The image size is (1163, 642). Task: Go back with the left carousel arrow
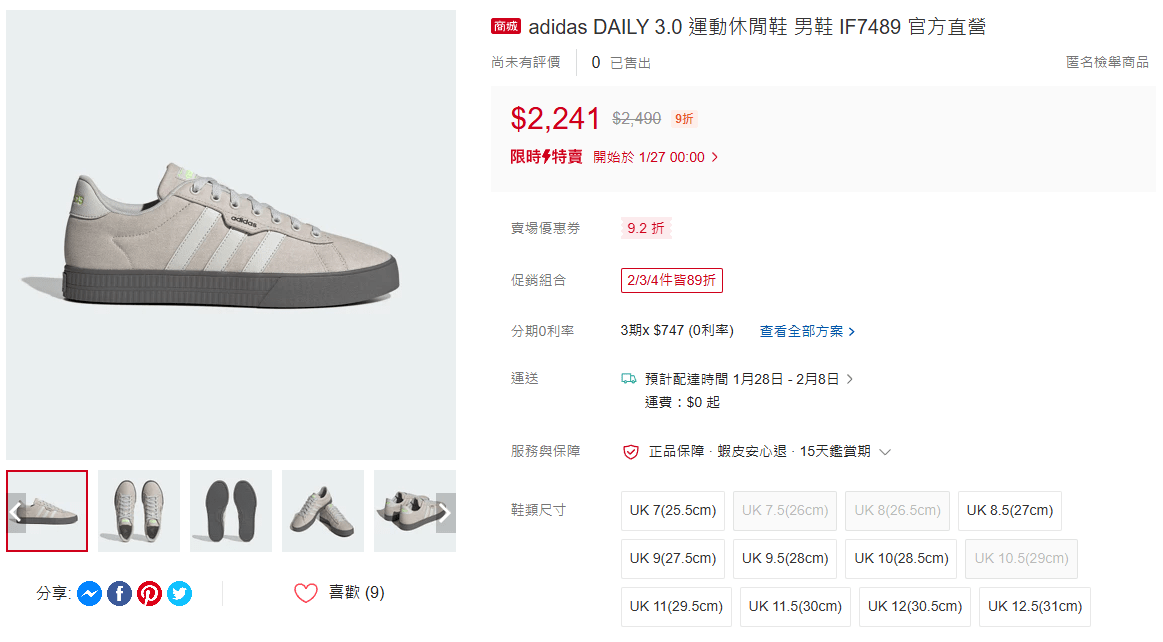(14, 513)
